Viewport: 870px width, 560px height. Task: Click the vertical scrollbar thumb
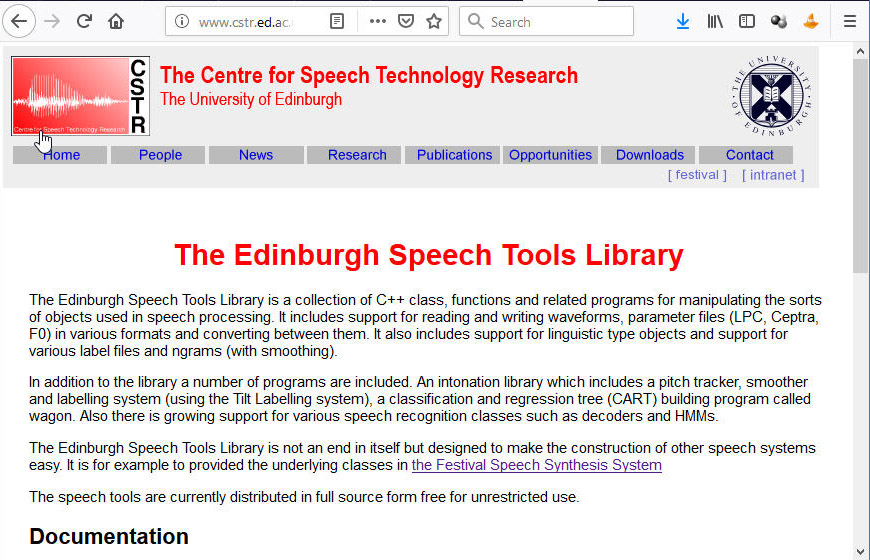[x=861, y=165]
